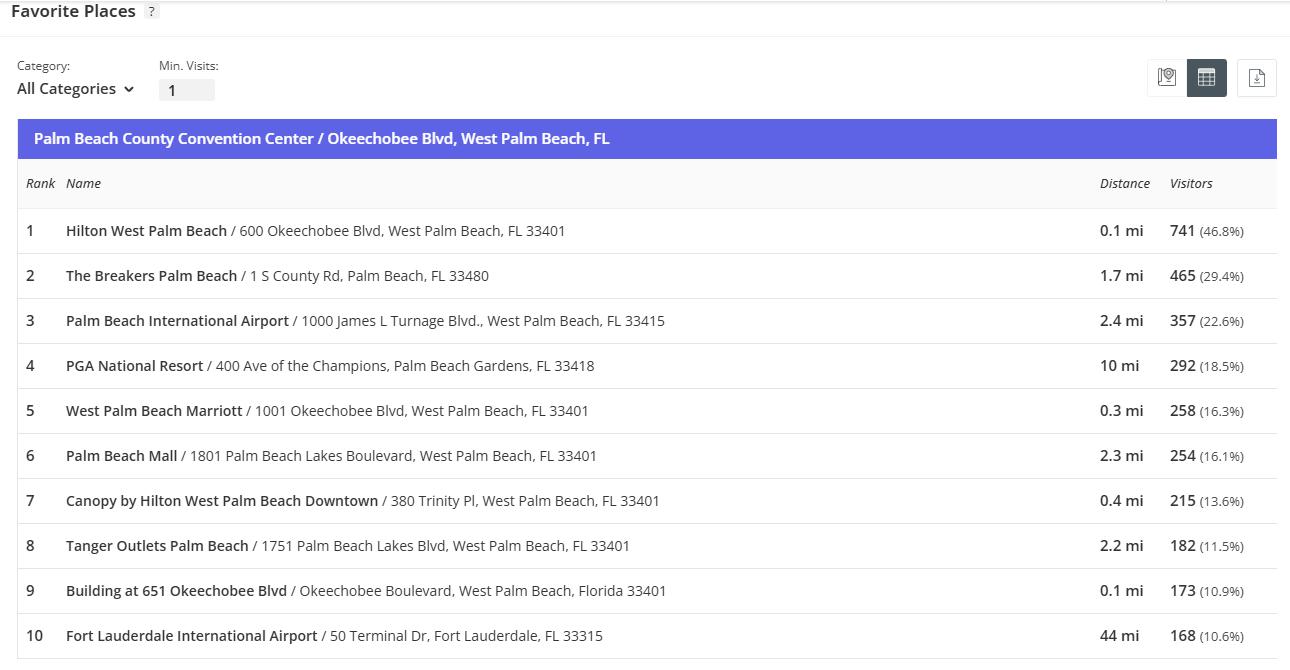Open the PGA National Resort entry

click(x=135, y=366)
